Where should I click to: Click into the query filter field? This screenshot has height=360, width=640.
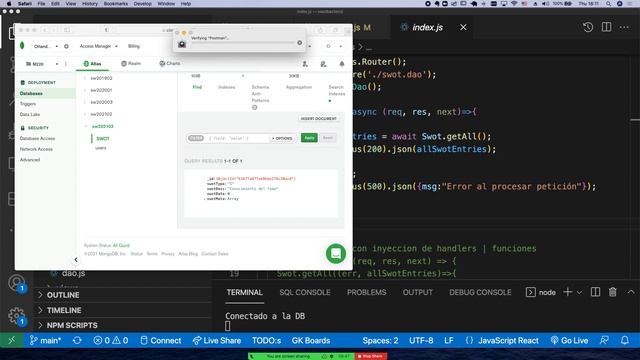click(238, 138)
